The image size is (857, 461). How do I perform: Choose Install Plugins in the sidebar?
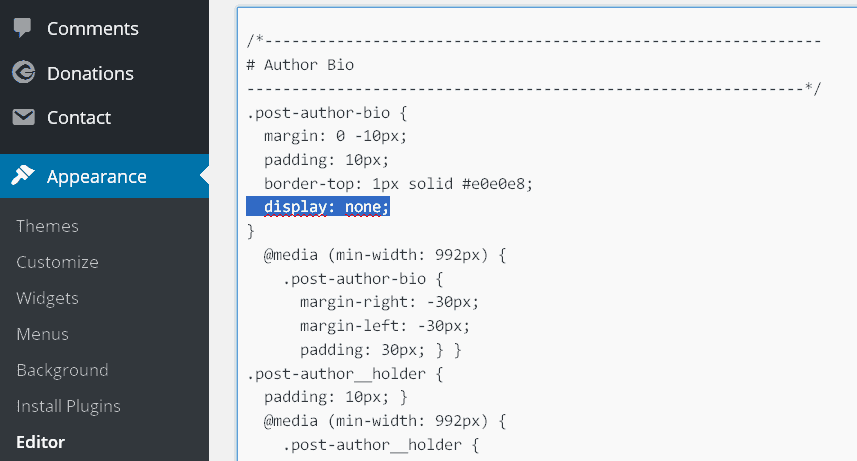tap(68, 406)
